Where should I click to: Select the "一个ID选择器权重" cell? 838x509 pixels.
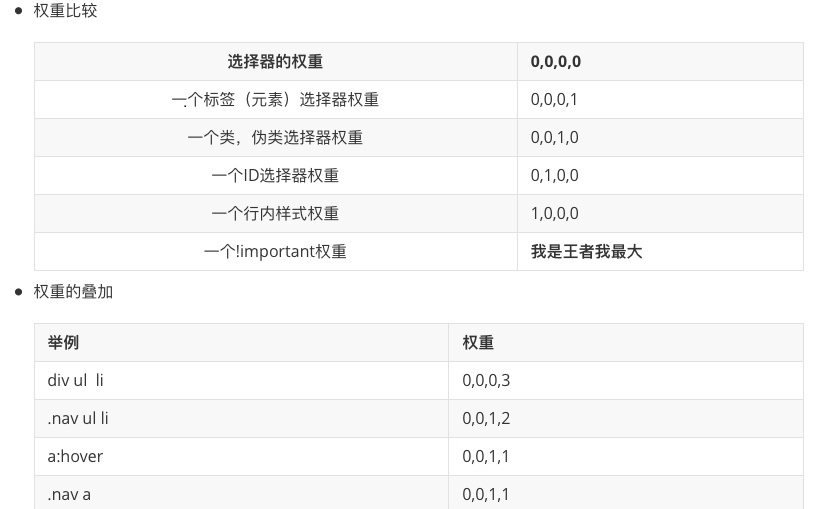[x=275, y=176]
